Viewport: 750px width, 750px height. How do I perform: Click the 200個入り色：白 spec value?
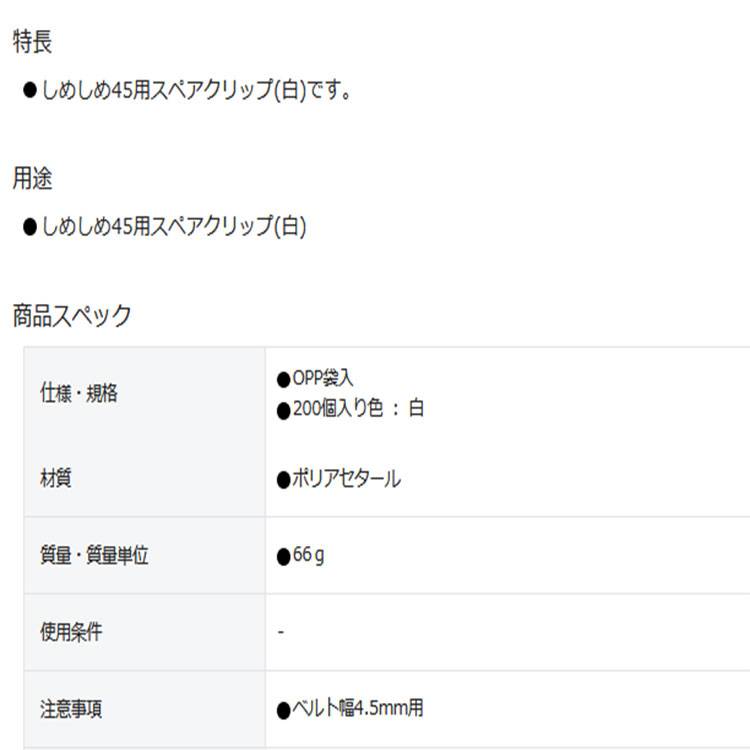point(358,408)
